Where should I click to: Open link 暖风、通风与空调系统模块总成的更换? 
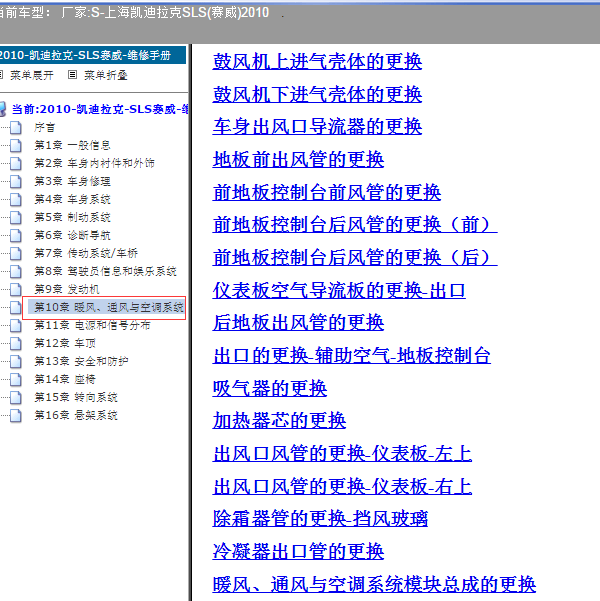pos(374,585)
